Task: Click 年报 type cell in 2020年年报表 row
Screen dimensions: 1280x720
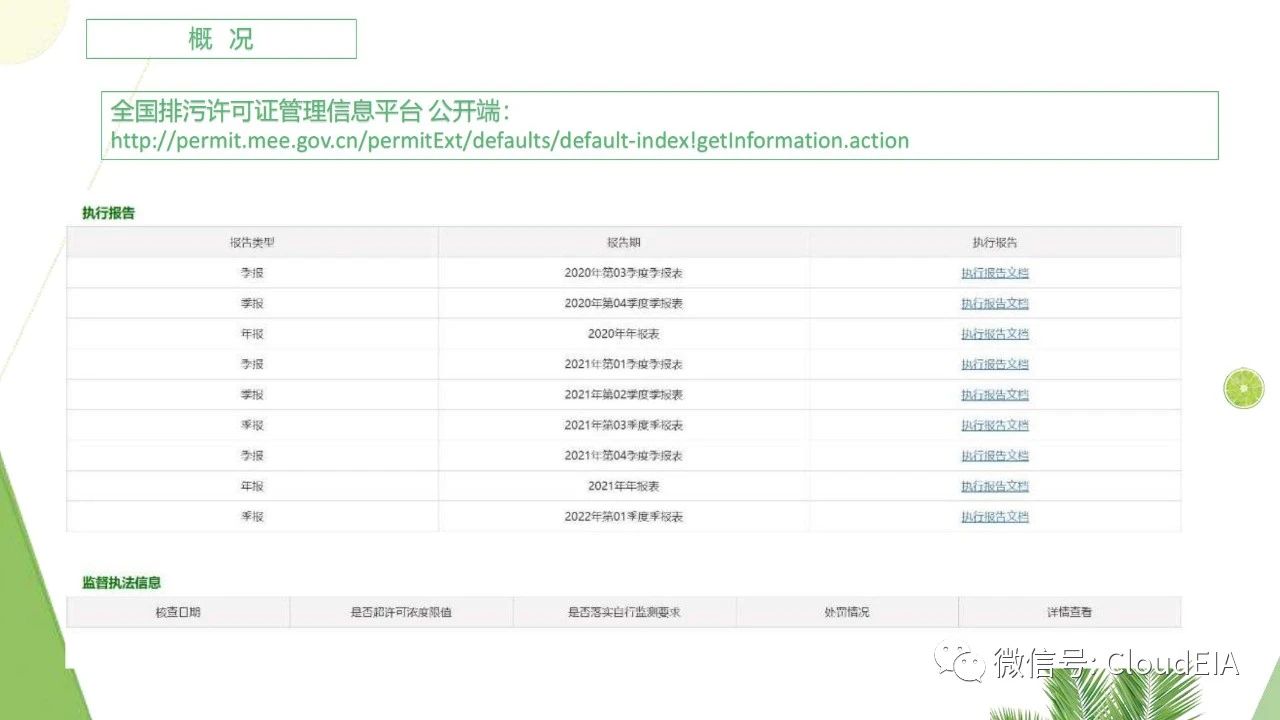Action: click(252, 334)
